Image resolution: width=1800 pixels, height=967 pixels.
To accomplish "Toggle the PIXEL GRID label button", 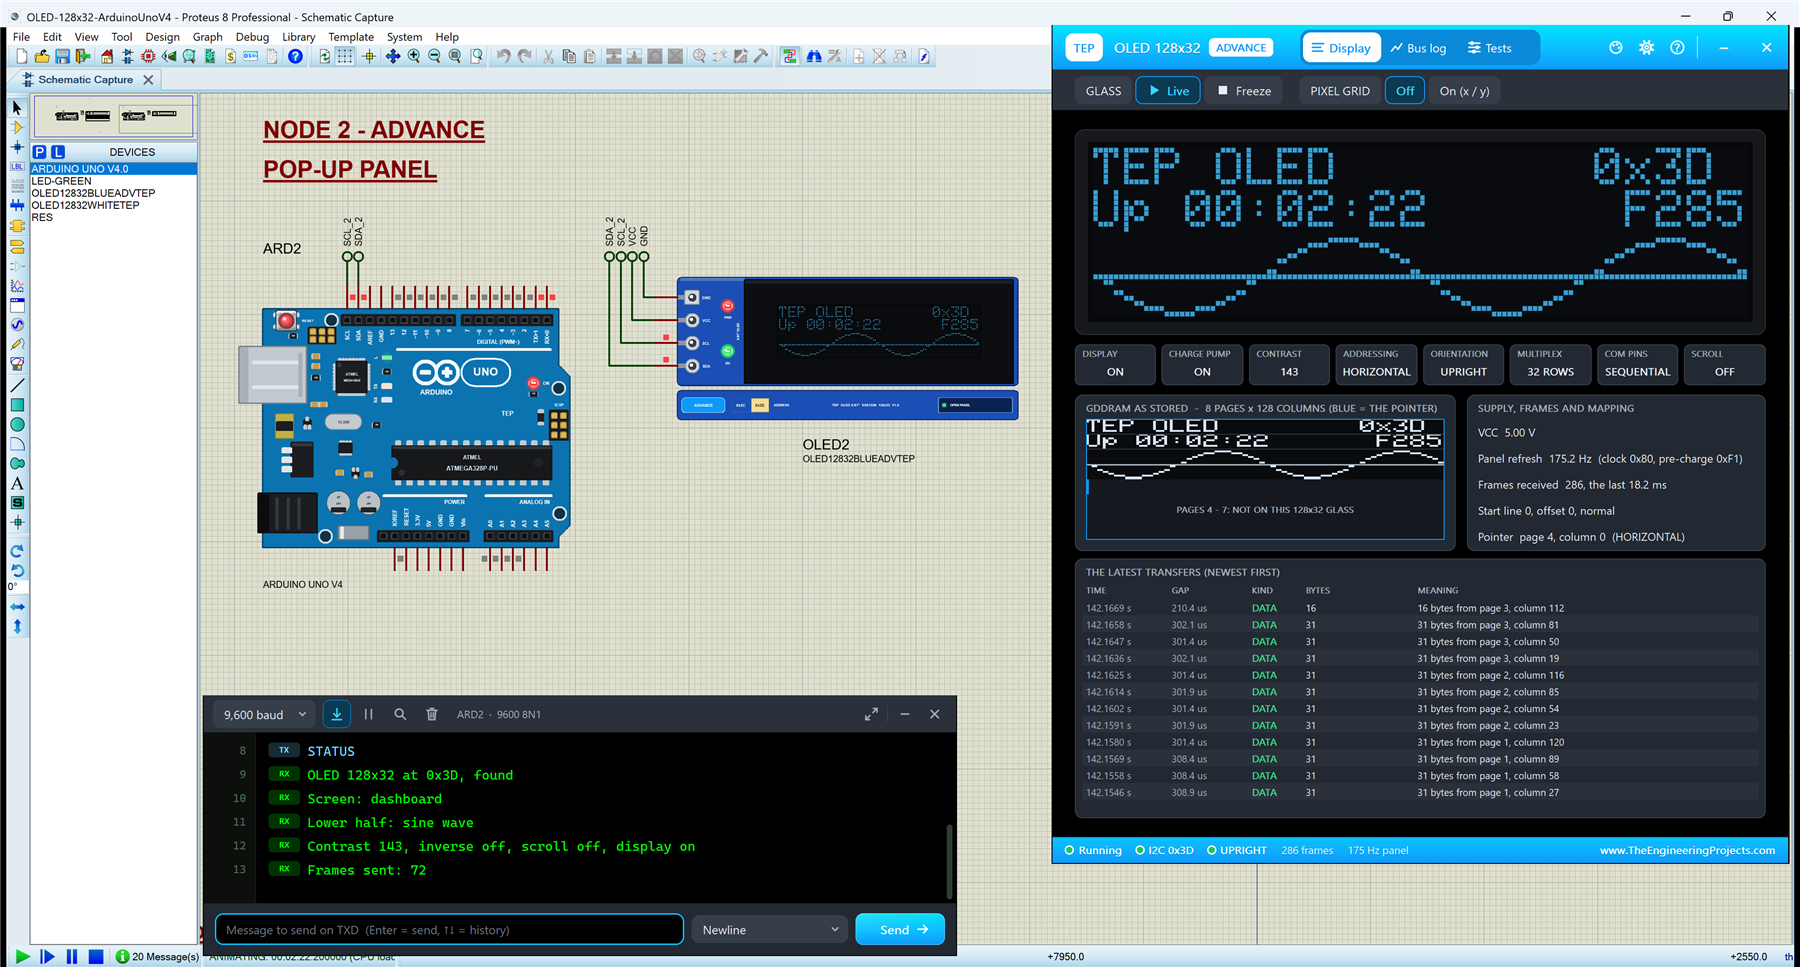I will point(1340,91).
